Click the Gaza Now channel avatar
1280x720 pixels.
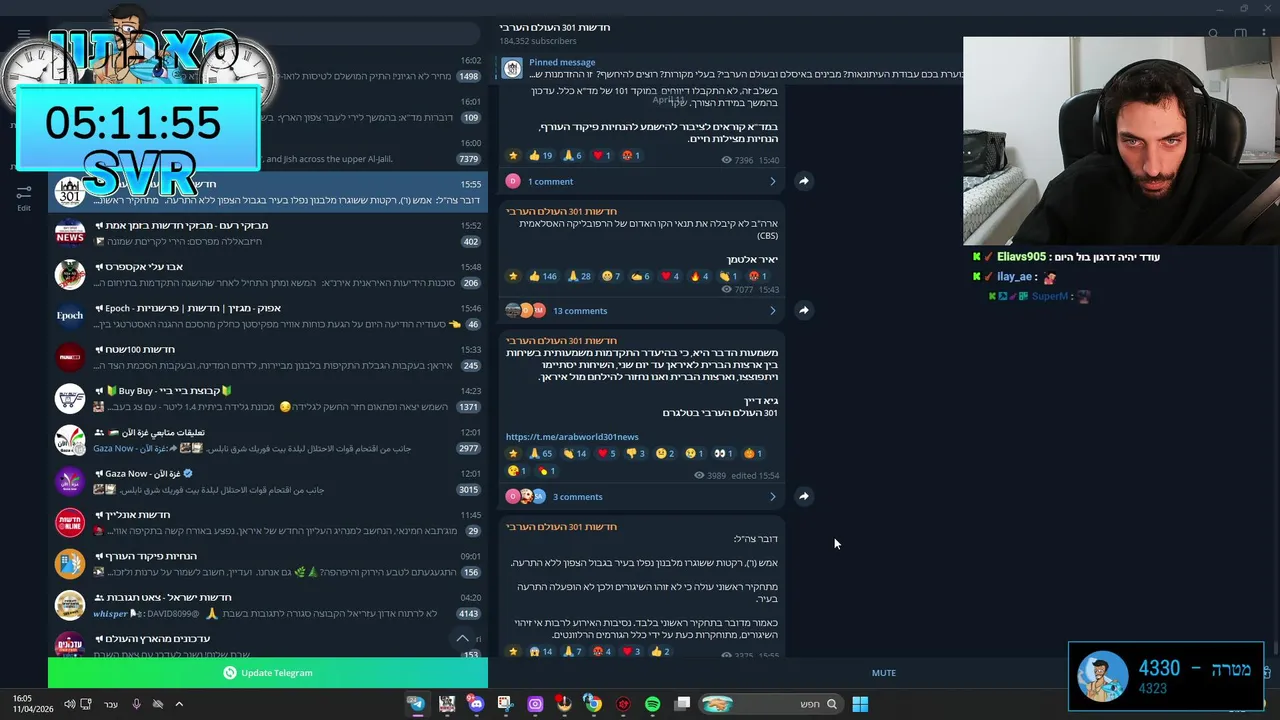pos(70,481)
